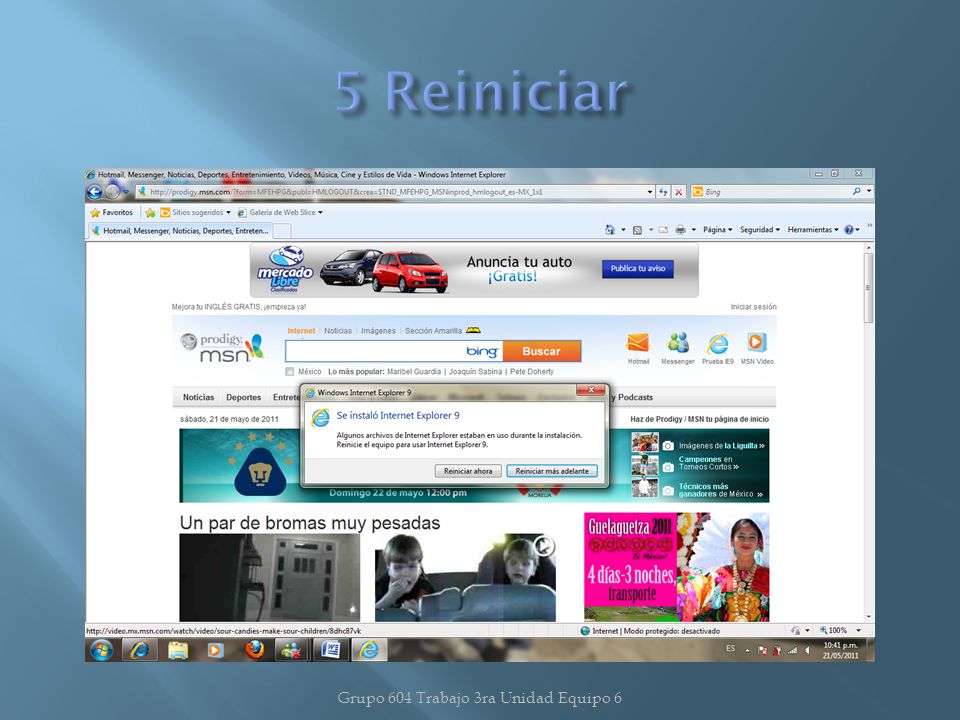Open Windows Explorer folder taskbar icon
This screenshot has height=720, width=960.
(x=178, y=650)
